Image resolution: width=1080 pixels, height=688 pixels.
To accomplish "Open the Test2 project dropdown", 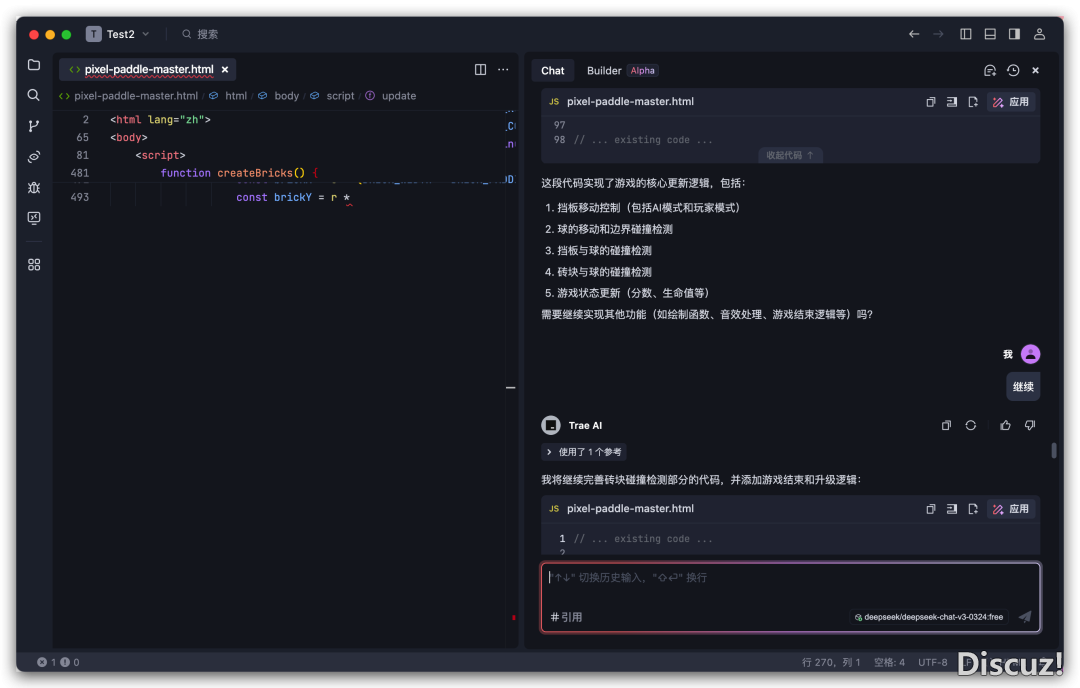I will pyautogui.click(x=118, y=34).
